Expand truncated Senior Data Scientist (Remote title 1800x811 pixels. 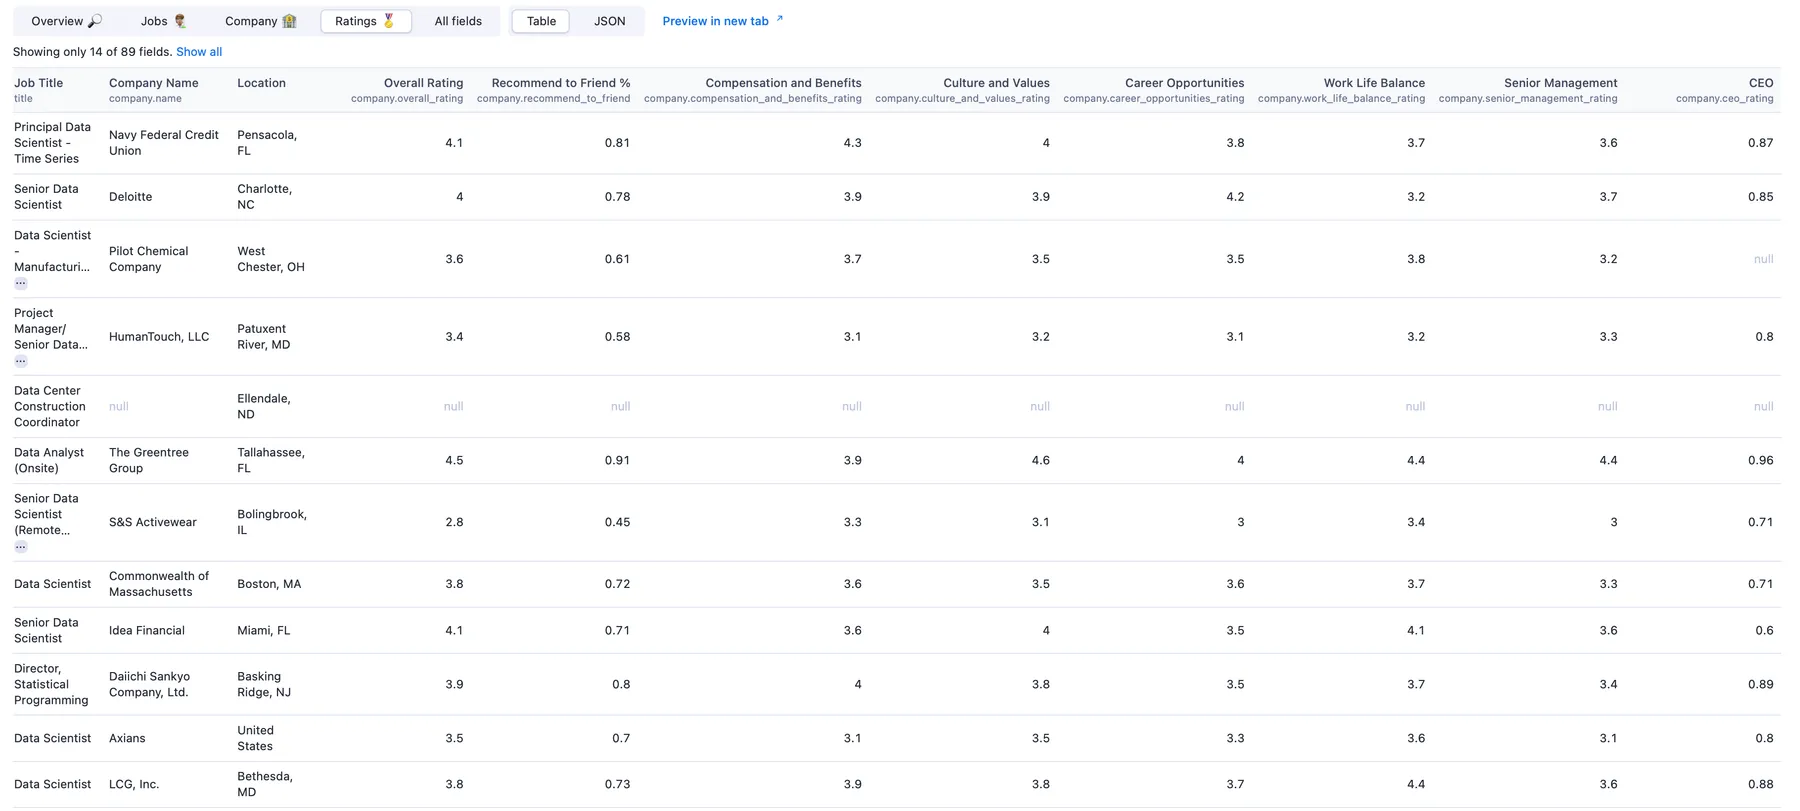pyautogui.click(x=21, y=548)
